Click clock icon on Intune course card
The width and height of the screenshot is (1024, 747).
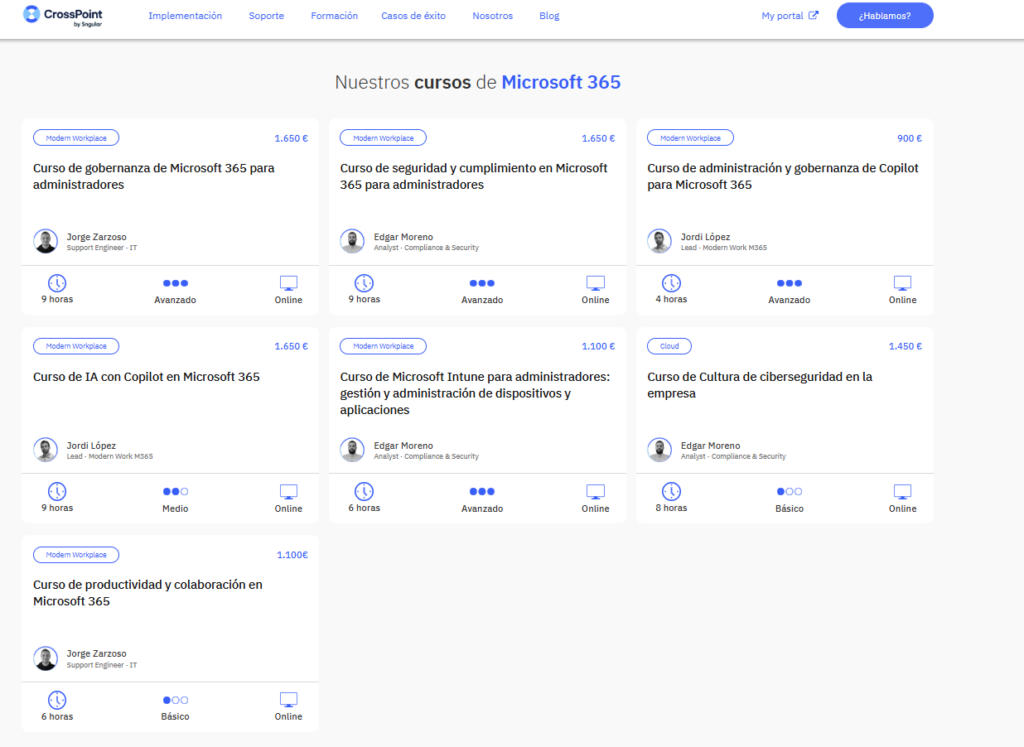tap(364, 491)
